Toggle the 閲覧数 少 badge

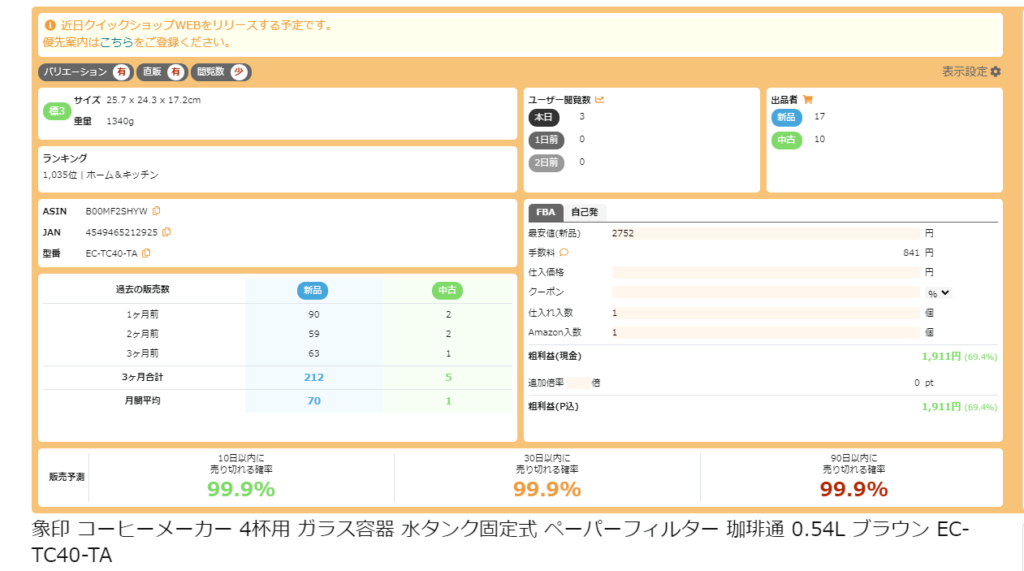[x=221, y=72]
